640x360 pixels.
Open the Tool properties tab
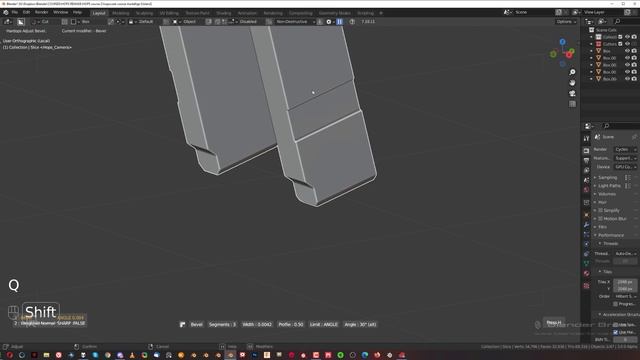[x=586, y=139]
